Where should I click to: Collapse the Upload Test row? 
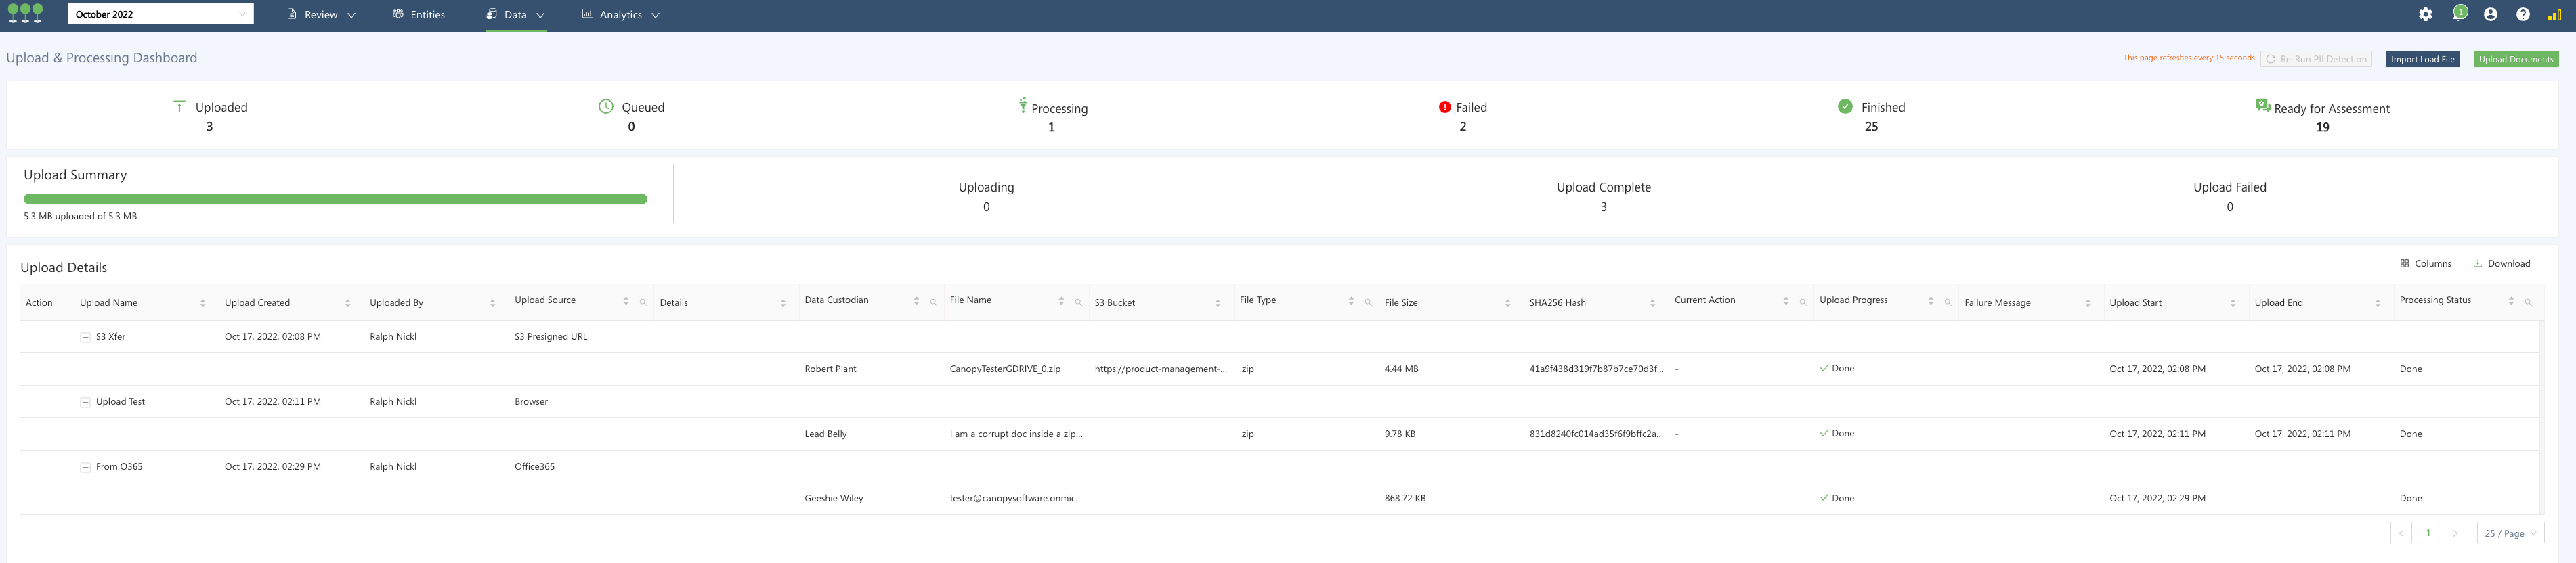(x=85, y=402)
